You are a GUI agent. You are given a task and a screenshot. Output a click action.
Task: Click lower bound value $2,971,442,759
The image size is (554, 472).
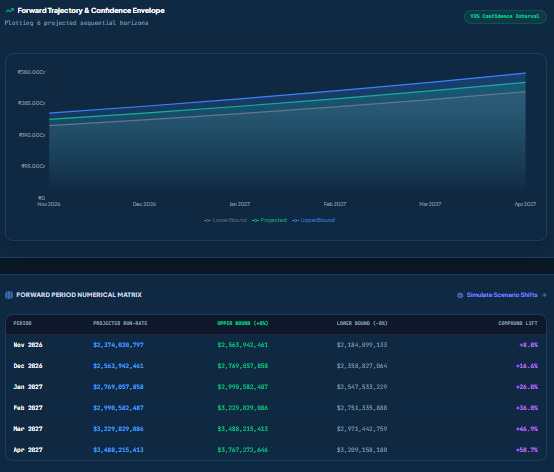(x=362, y=429)
